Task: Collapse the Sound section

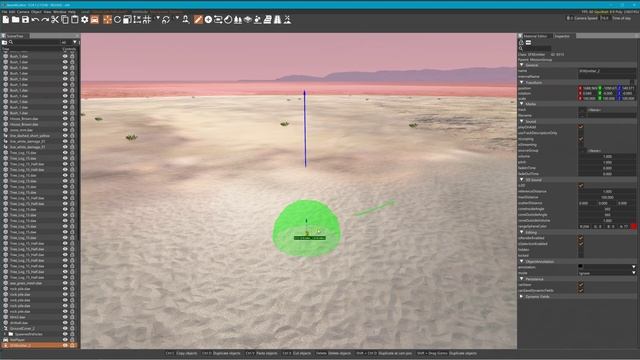Action: [x=522, y=121]
